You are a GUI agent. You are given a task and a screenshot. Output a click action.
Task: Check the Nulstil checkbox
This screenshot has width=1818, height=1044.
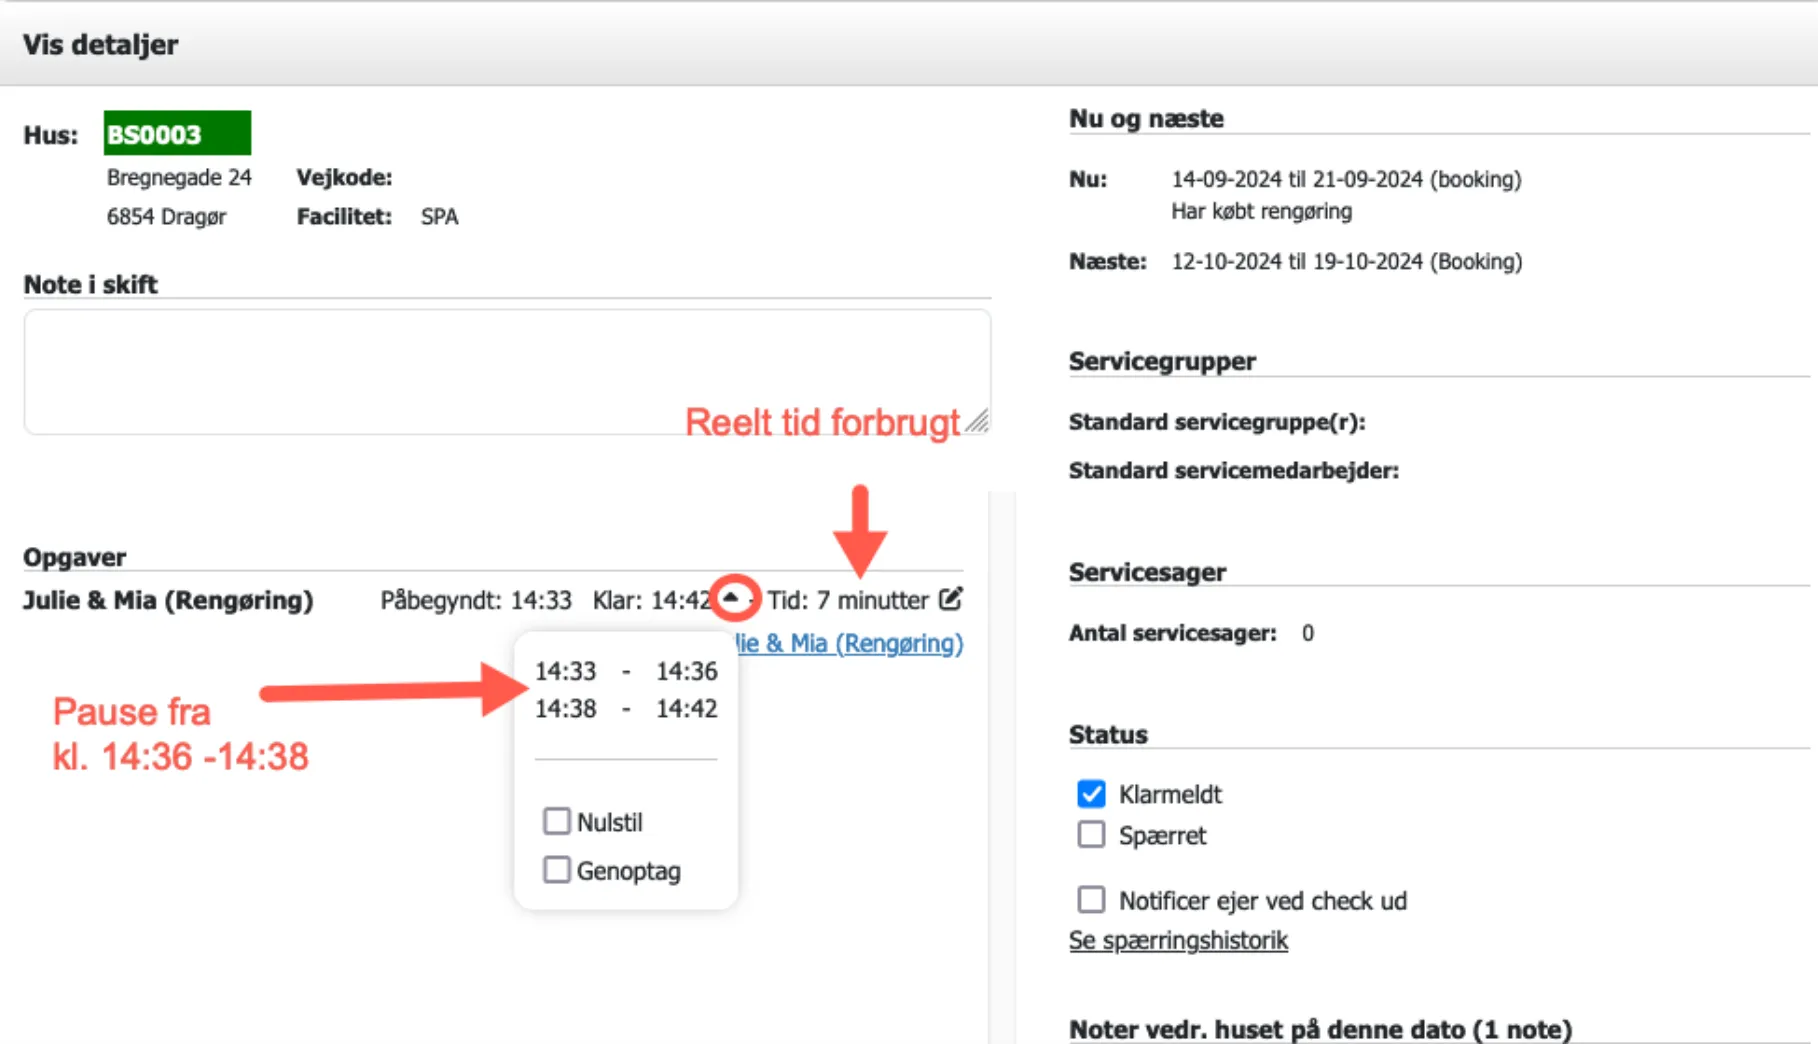pos(557,820)
